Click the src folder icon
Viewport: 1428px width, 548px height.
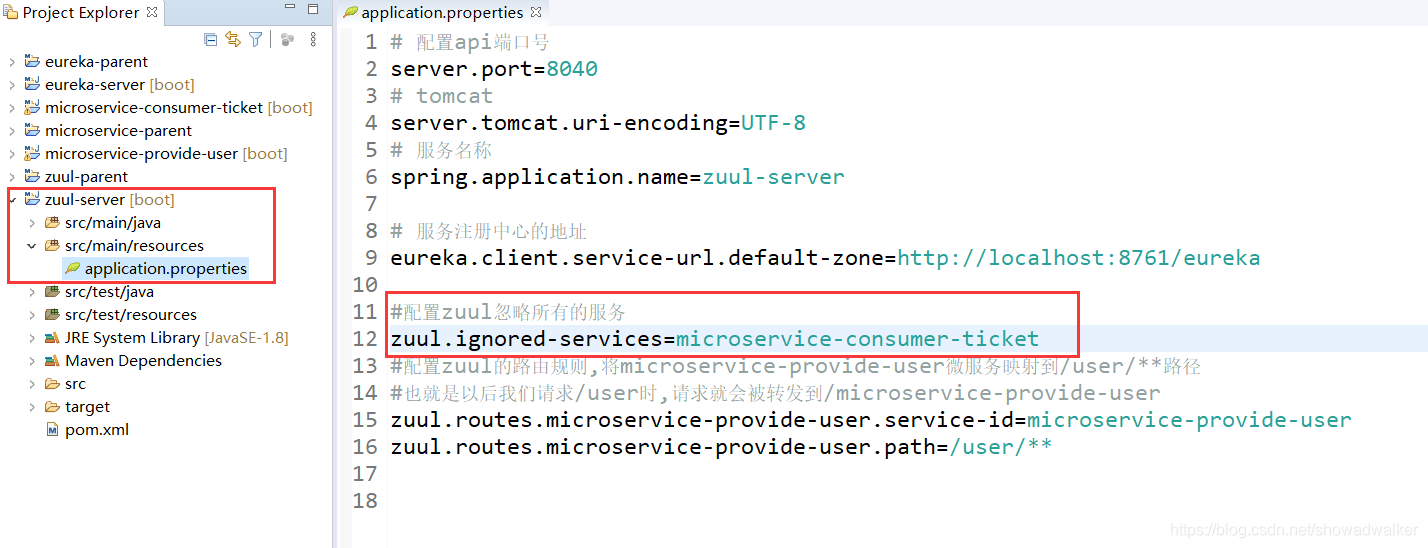52,383
